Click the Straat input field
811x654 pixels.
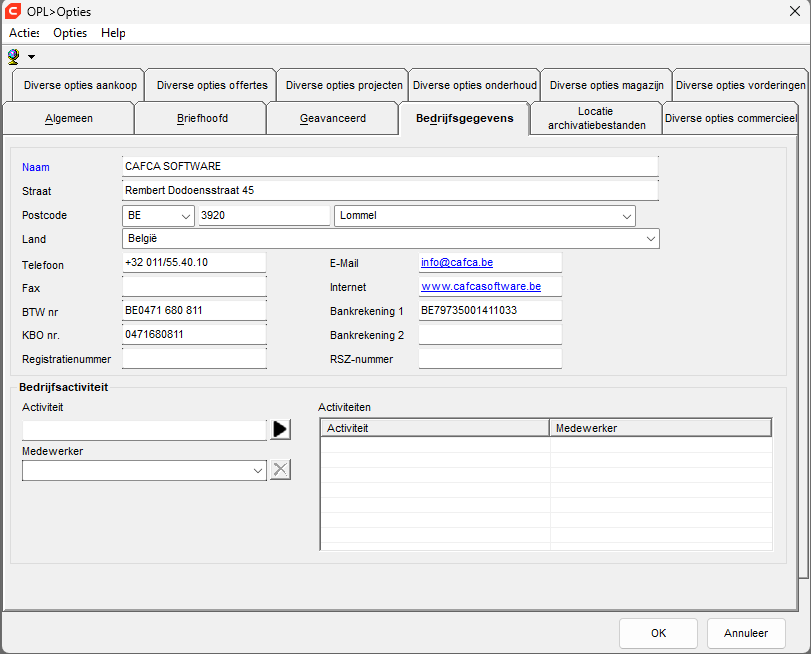pos(391,190)
